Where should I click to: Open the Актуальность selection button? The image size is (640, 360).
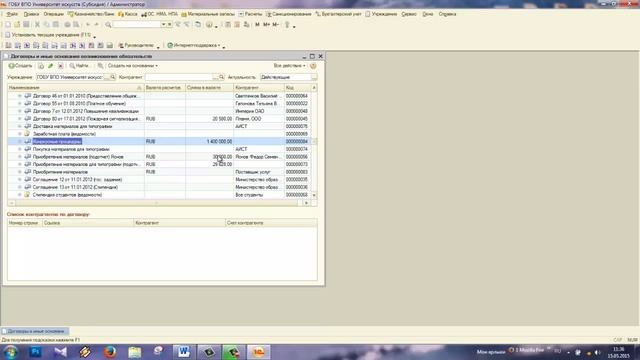[x=314, y=77]
